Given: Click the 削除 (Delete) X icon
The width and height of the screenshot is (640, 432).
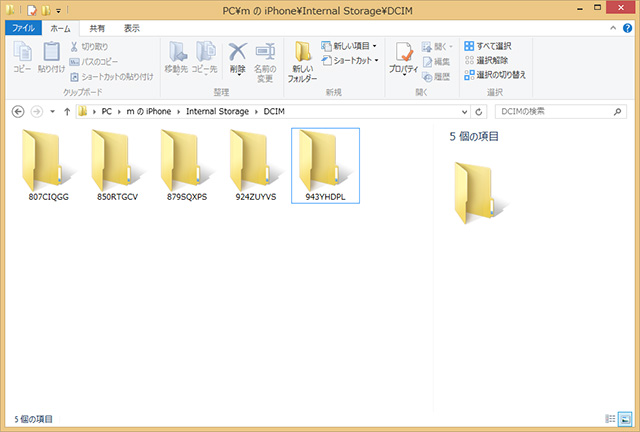Looking at the screenshot, I should tap(237, 52).
